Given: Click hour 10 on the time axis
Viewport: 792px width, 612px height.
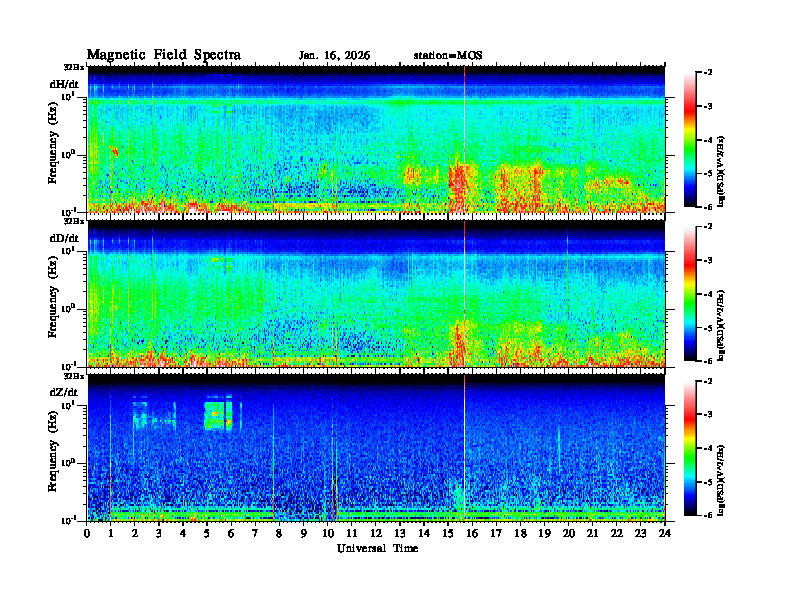Looking at the screenshot, I should (x=327, y=533).
